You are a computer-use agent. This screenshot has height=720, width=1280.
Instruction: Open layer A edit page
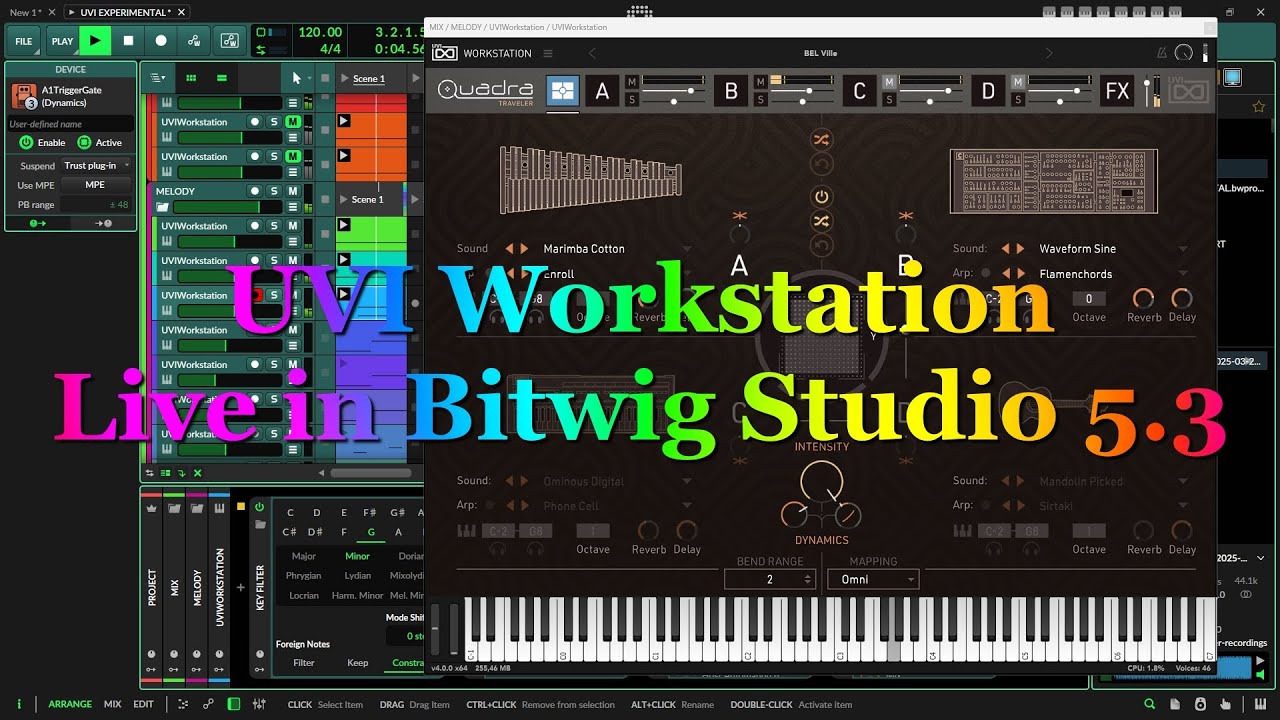pos(602,92)
